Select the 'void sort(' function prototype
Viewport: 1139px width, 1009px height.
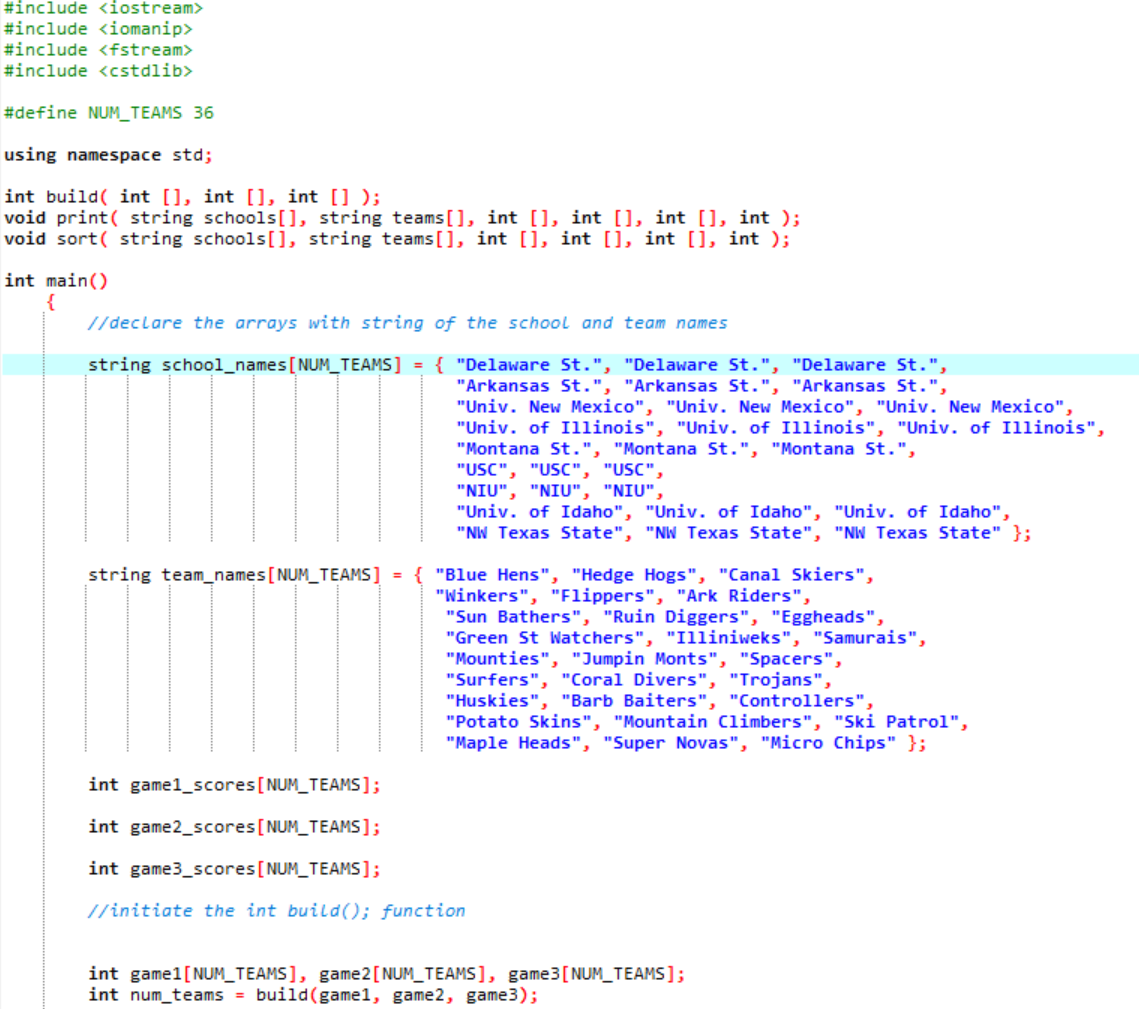tap(397, 239)
